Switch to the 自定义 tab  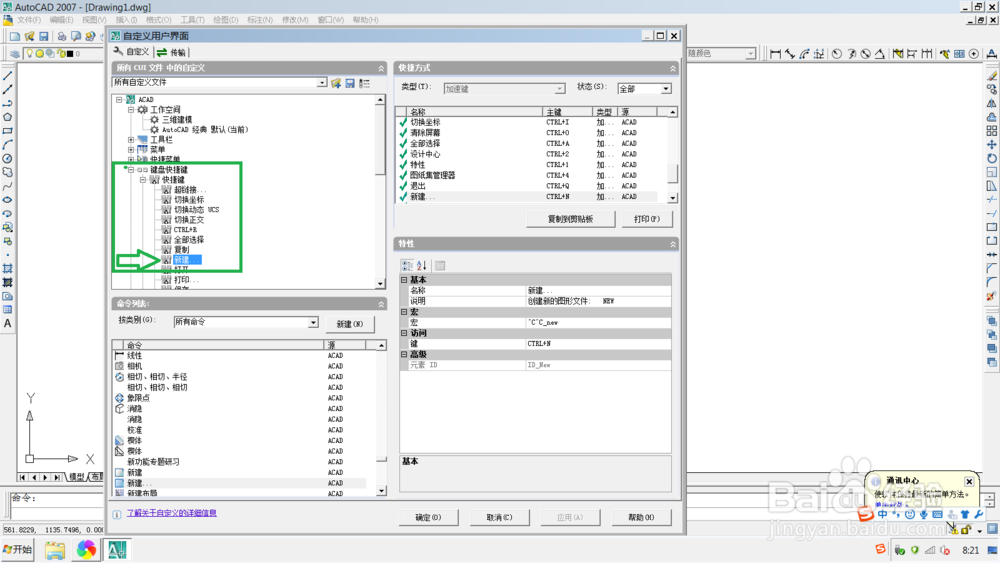tap(131, 52)
